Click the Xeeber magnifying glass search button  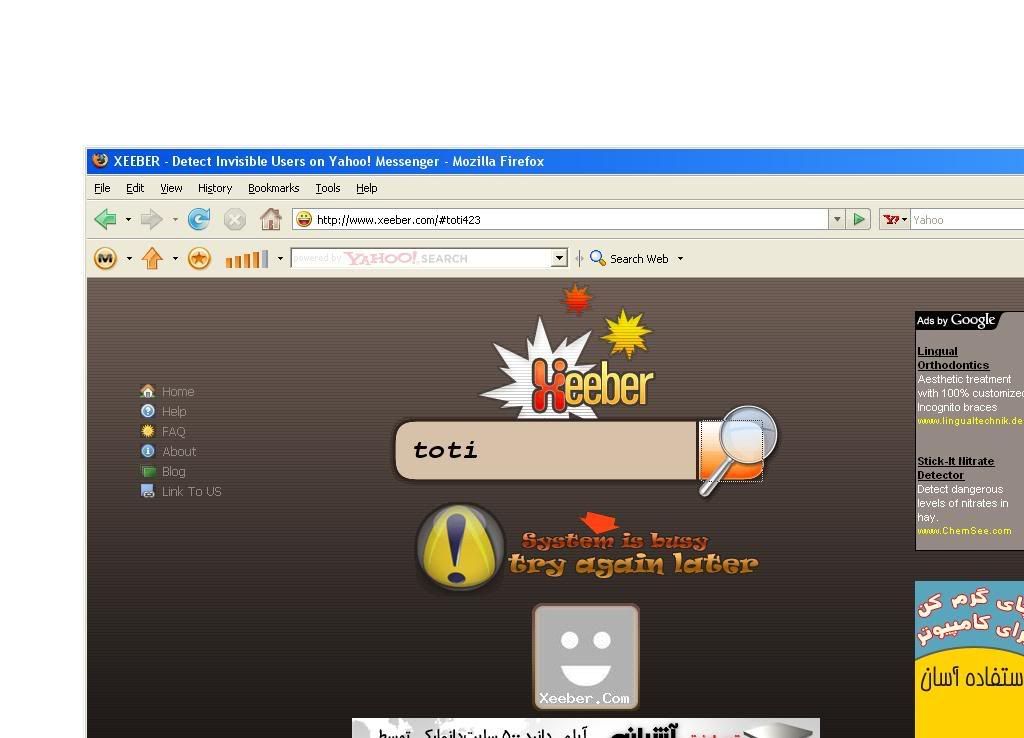point(735,449)
